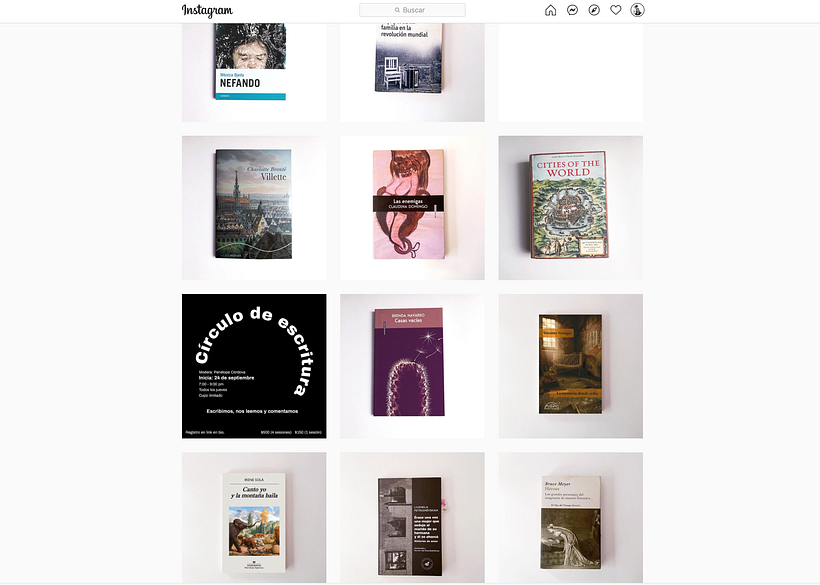Open the Petrushevskaya black-and-white book post
820x585 pixels.
412,518
